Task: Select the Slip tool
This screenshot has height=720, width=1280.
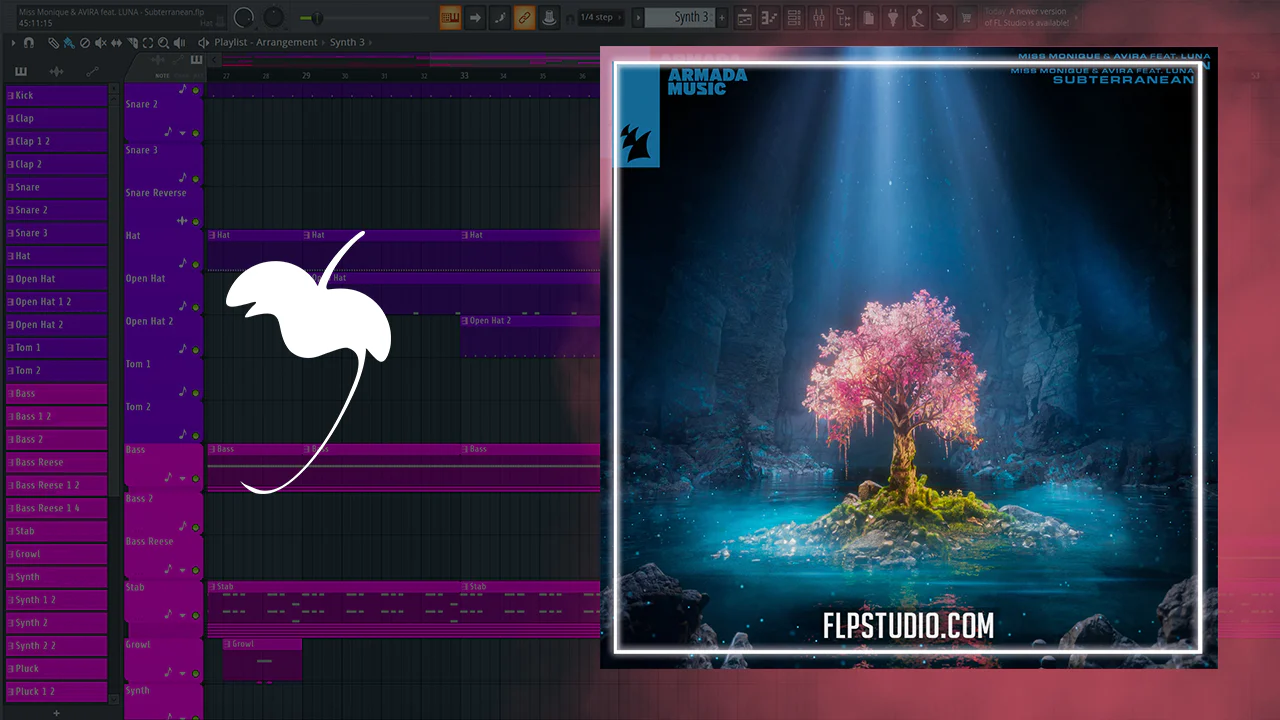Action: [x=116, y=42]
